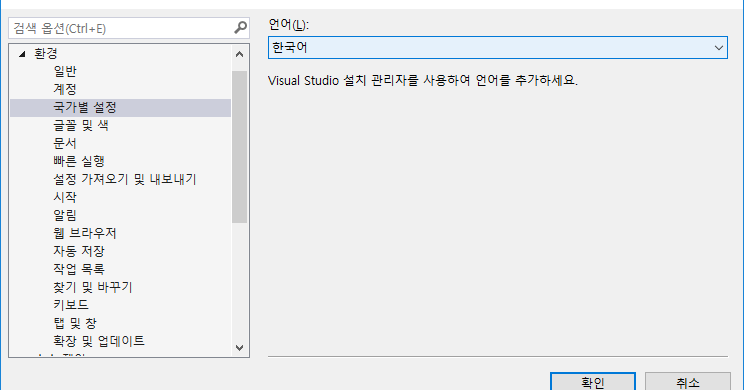
Task: Cancel with the 취소 button
Action: [688, 381]
